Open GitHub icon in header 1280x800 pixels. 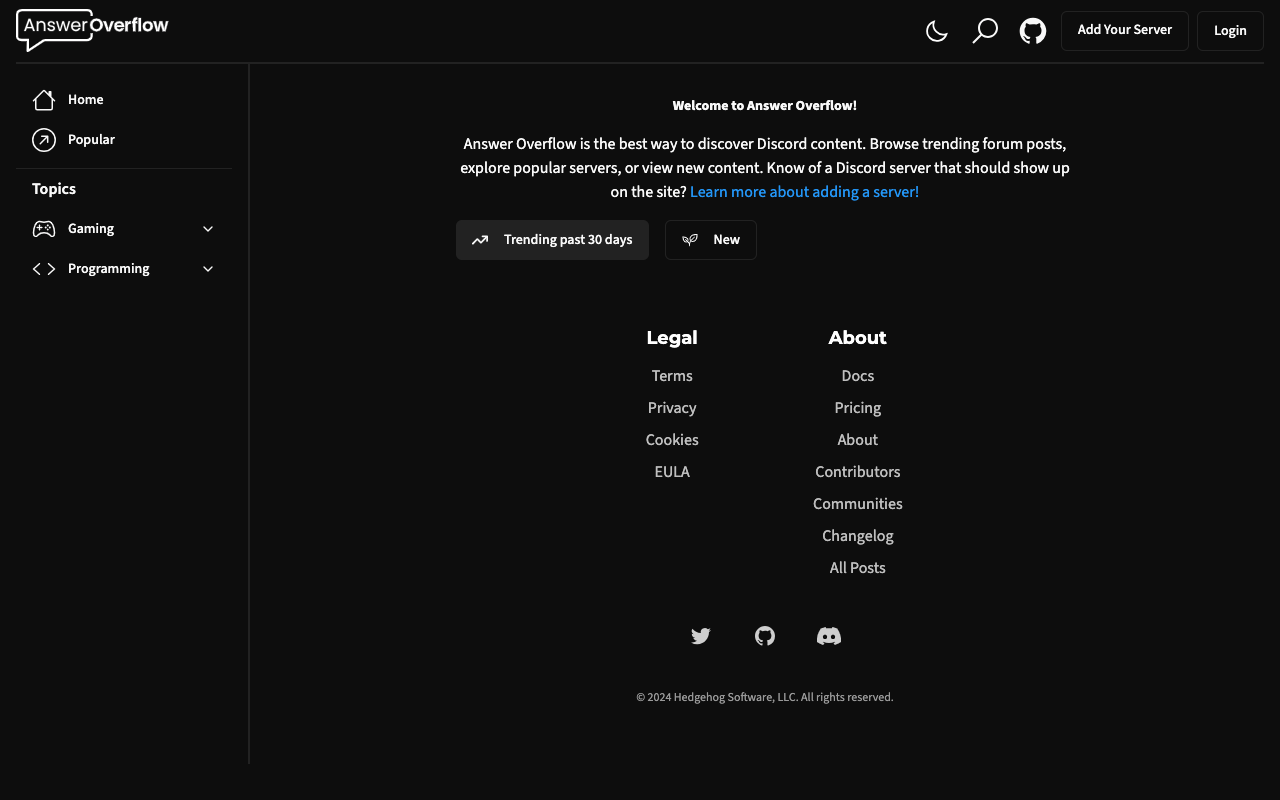[x=1033, y=31]
